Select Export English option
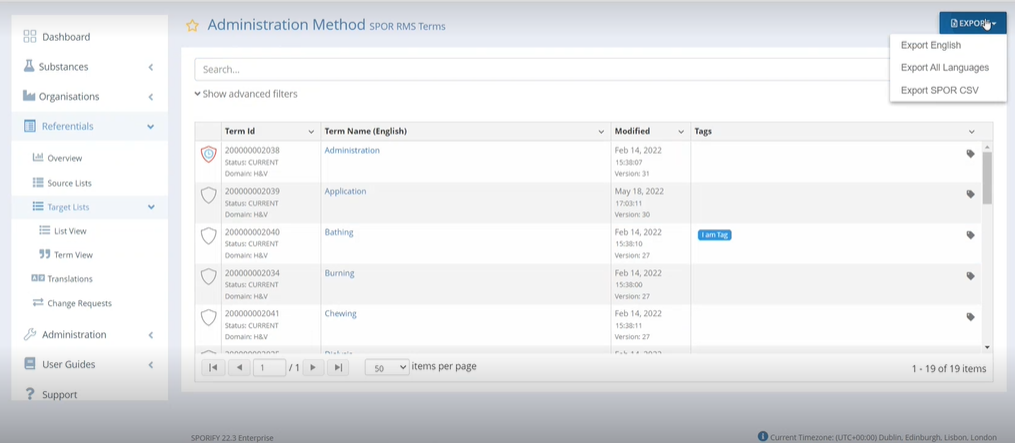Viewport: 1015px width, 443px height. pyautogui.click(x=930, y=45)
